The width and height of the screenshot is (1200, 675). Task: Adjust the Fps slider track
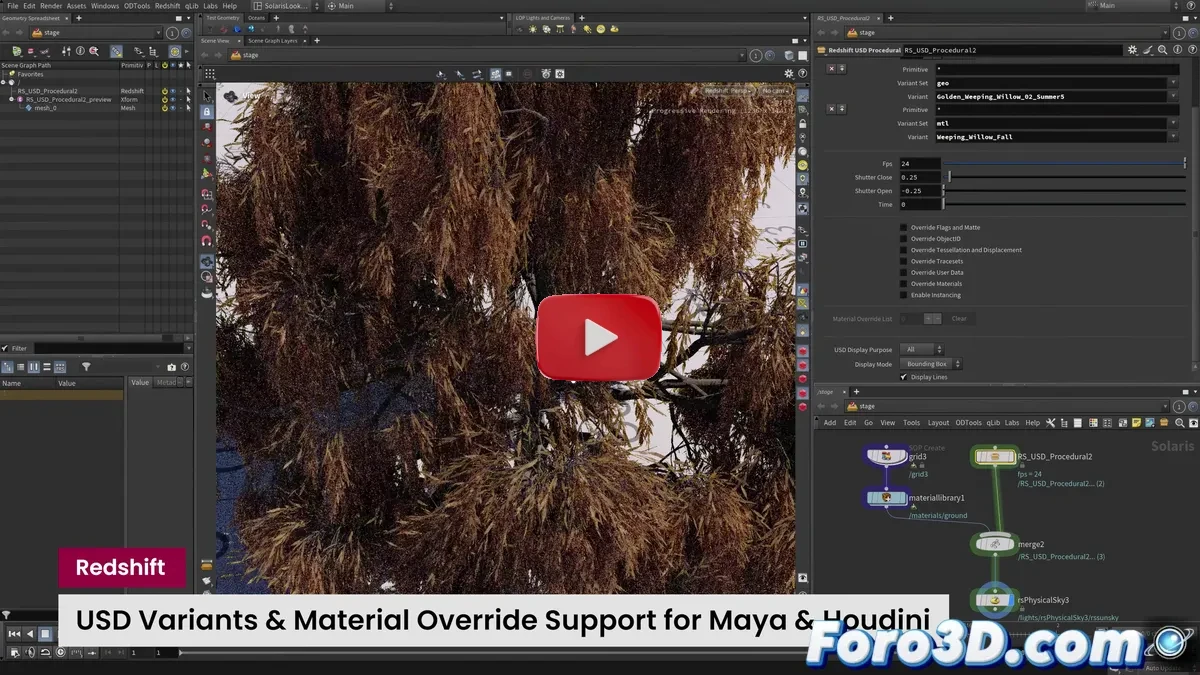1066,163
